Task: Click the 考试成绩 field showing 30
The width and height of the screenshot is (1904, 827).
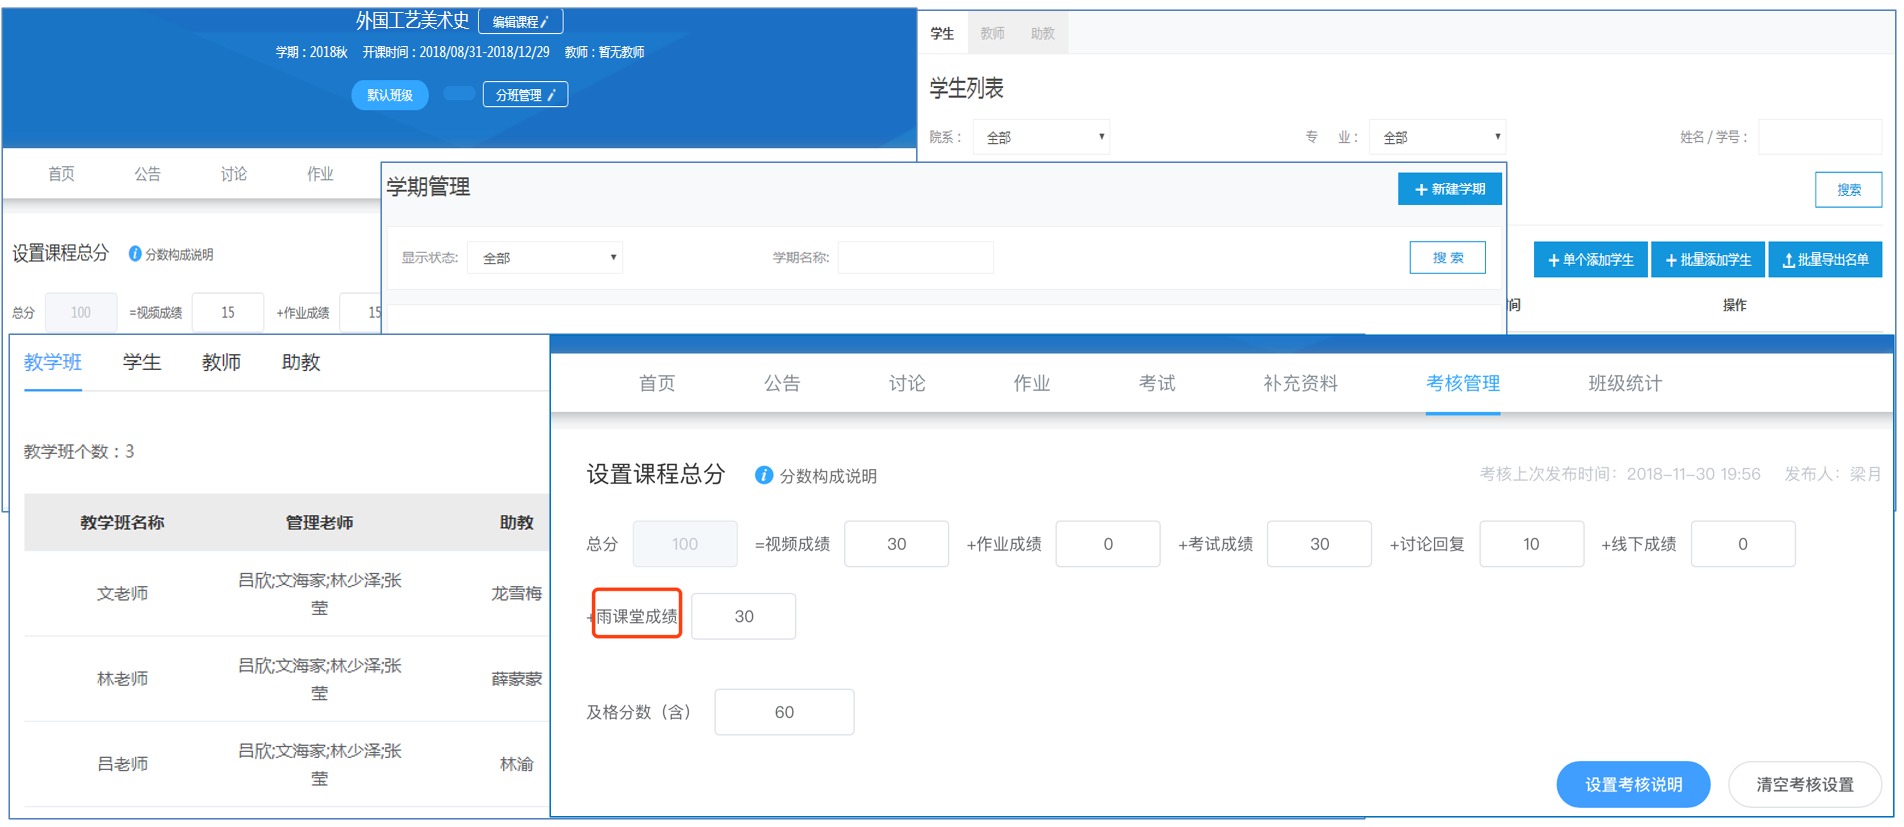Action: coord(1319,544)
